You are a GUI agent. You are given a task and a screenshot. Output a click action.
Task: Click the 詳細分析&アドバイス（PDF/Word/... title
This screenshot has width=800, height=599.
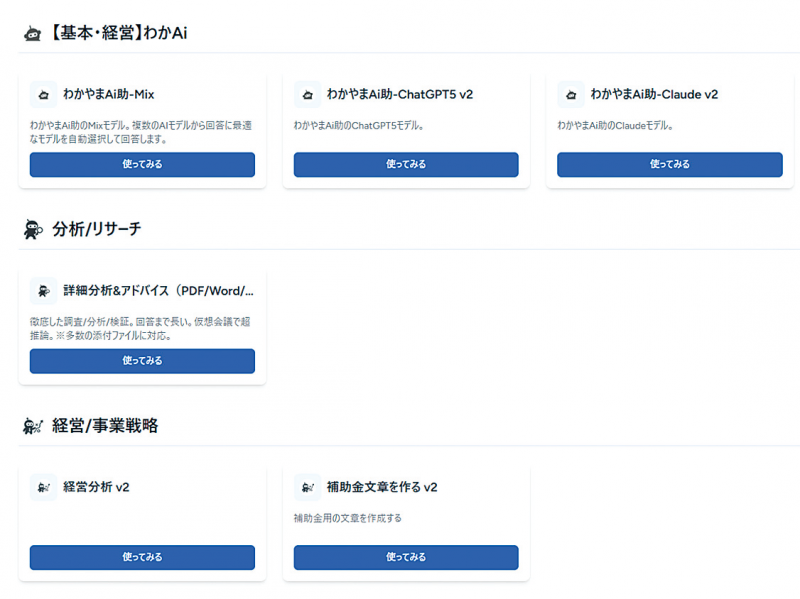pos(158,291)
